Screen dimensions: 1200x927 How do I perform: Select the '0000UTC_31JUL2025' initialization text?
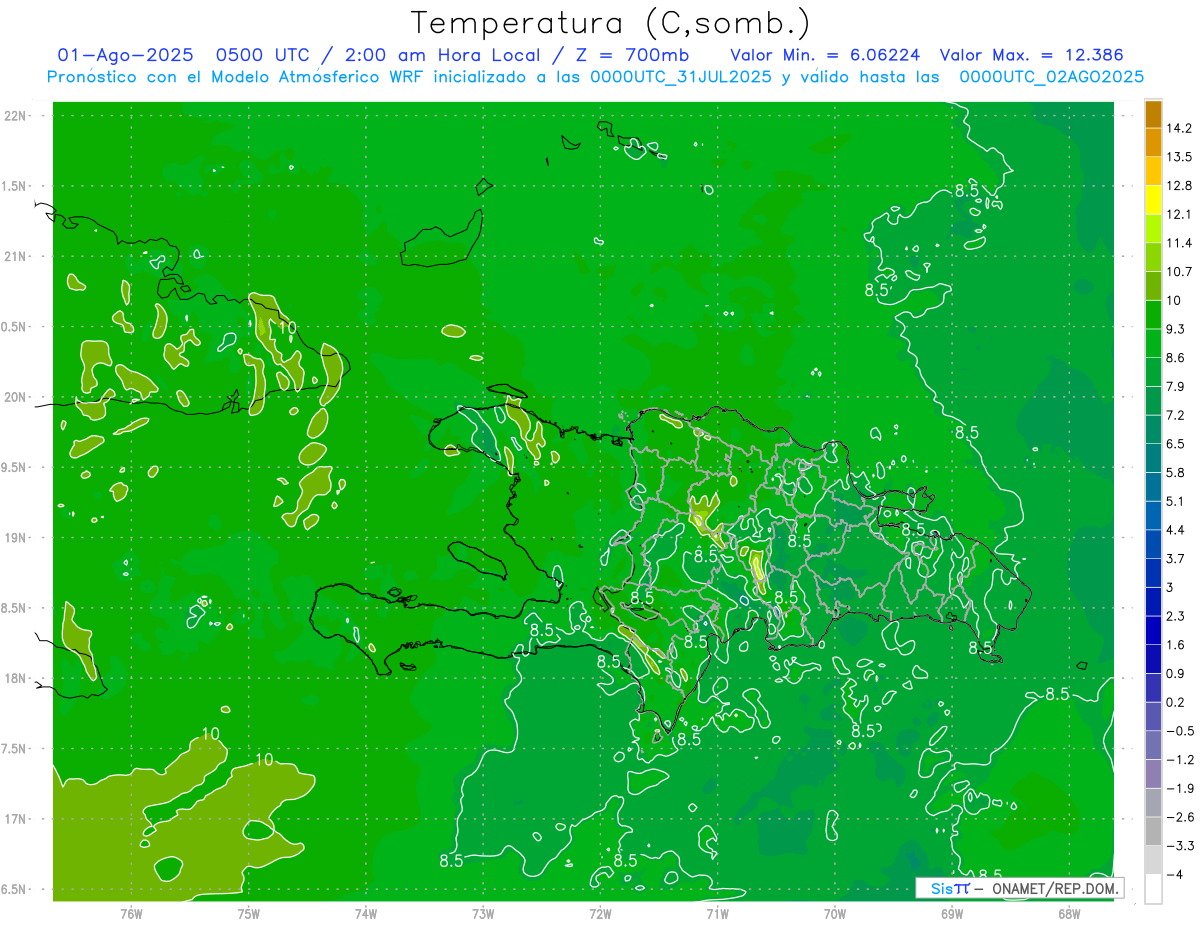[681, 77]
